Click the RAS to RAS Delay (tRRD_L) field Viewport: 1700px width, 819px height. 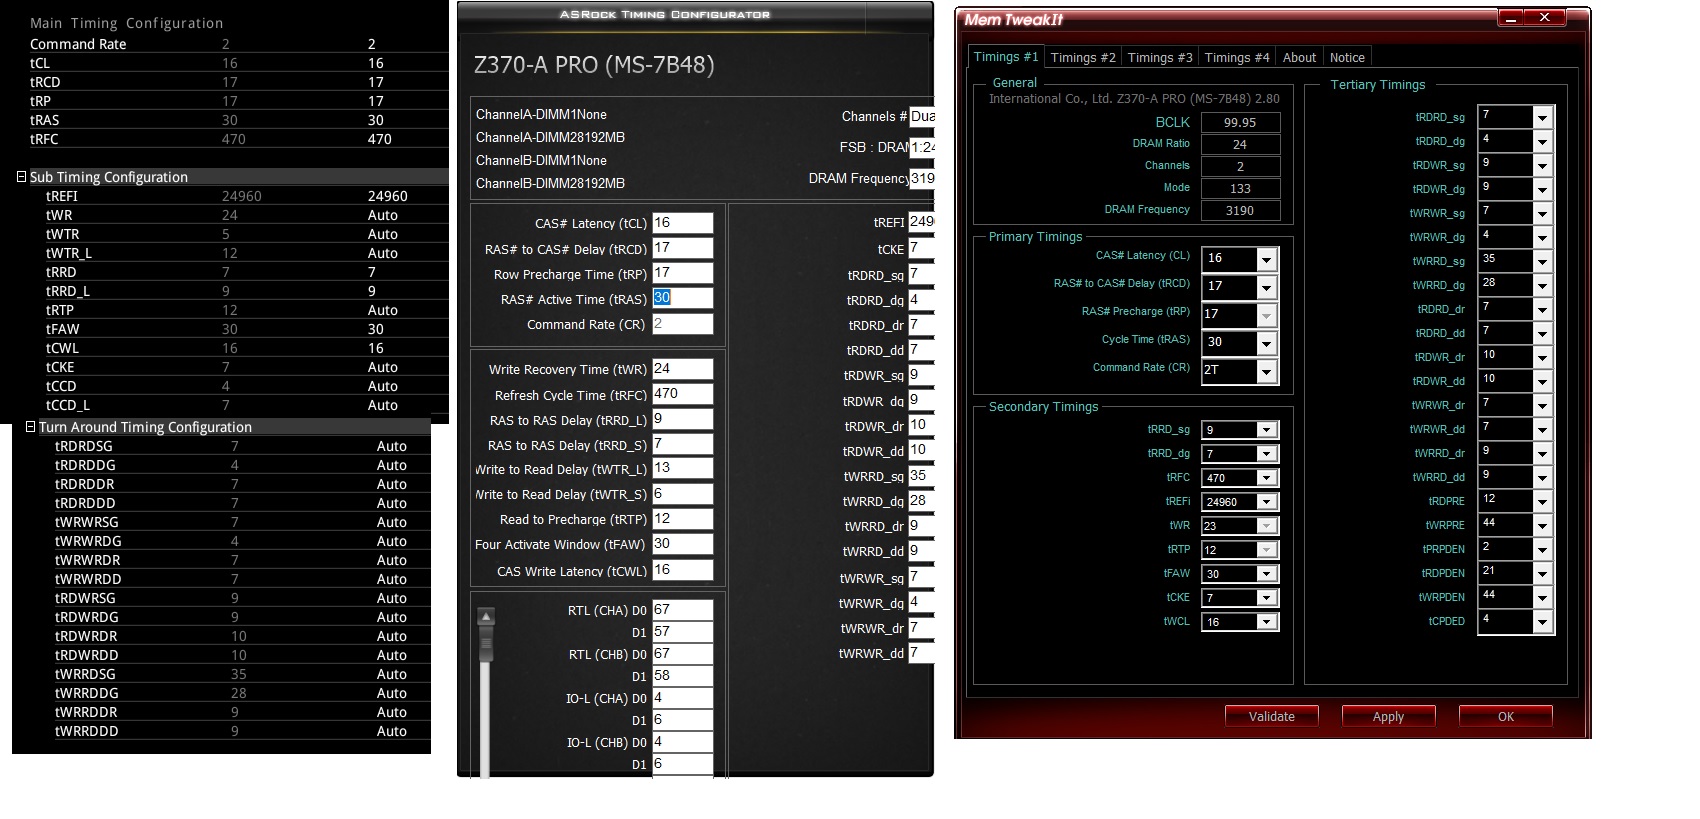tap(682, 419)
